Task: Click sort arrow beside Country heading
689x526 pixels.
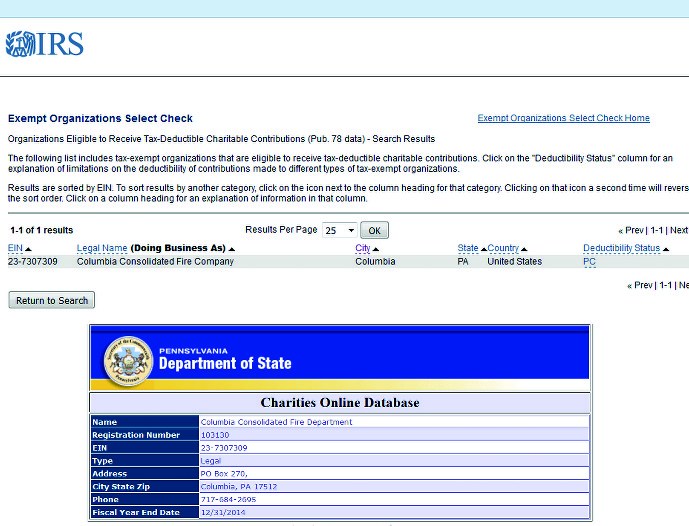Action: (524, 249)
